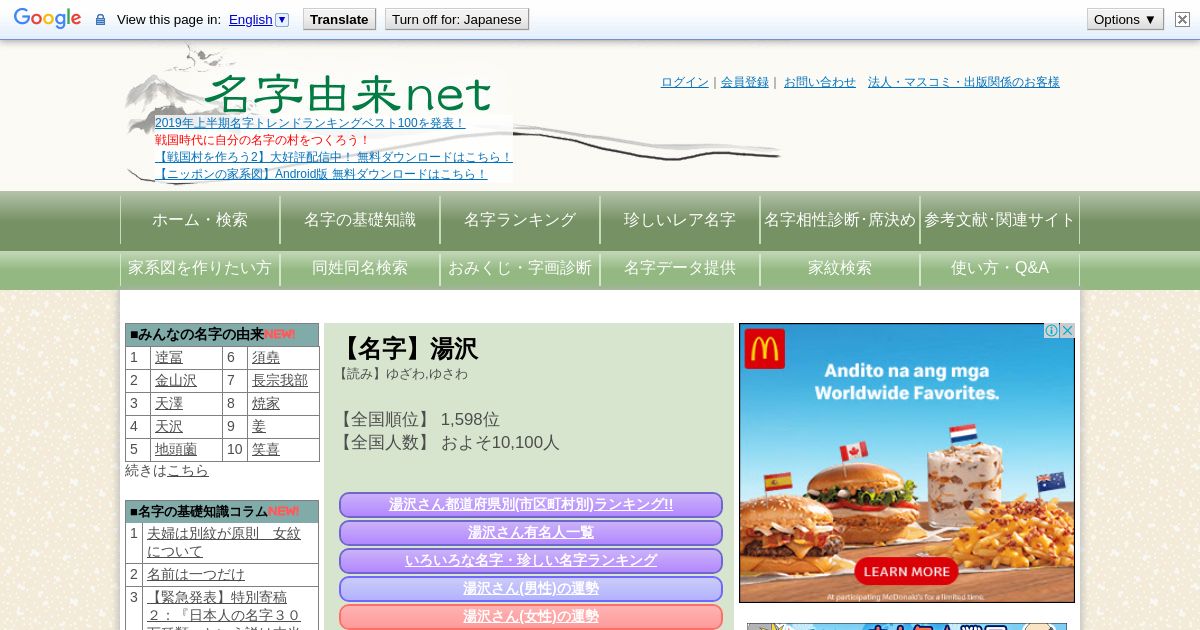Click 湯沢さん(女性)の運勢 button

[531, 616]
